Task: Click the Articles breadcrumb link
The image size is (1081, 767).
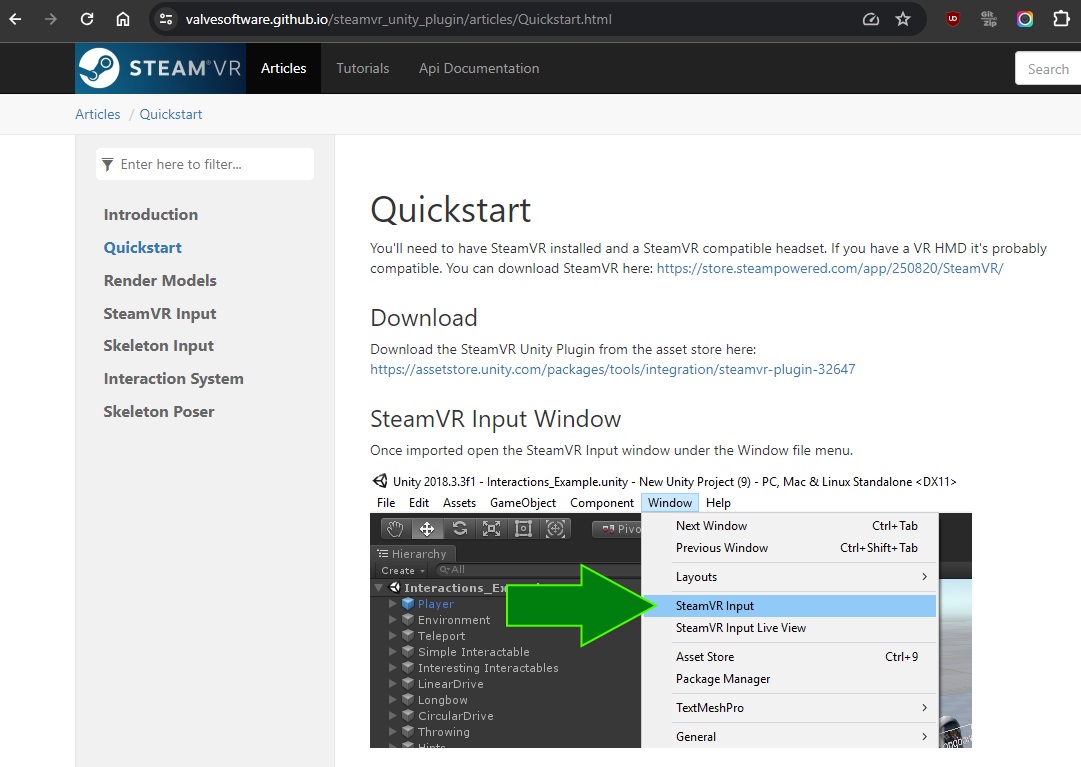Action: pos(98,114)
